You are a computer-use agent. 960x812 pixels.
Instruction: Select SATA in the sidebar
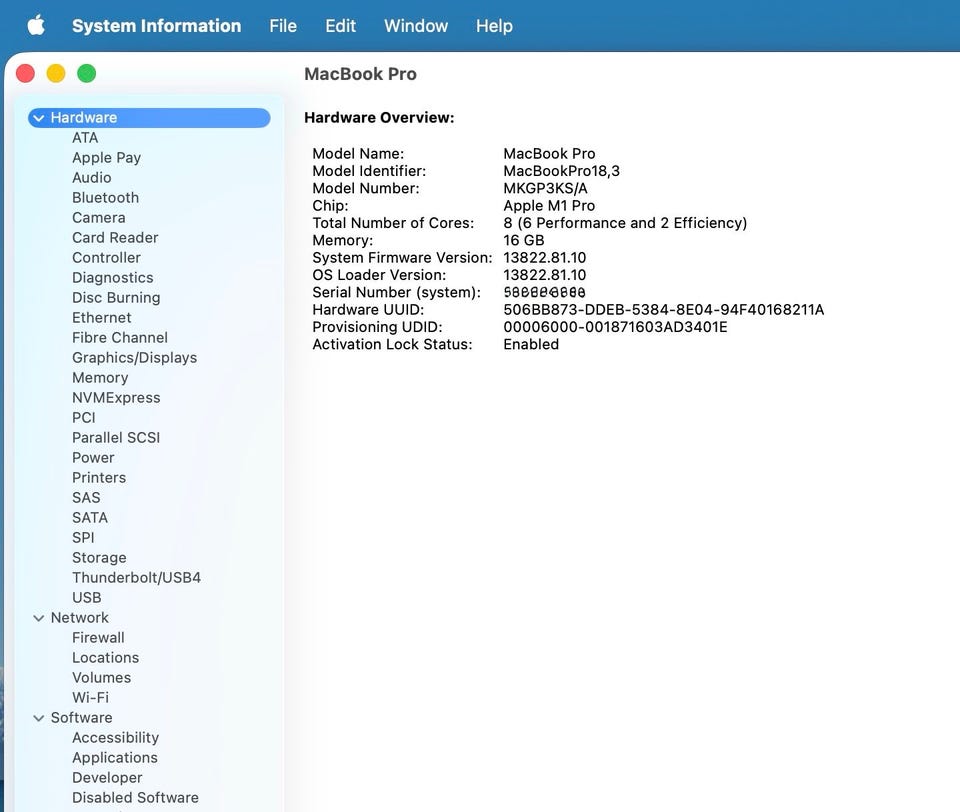point(90,517)
